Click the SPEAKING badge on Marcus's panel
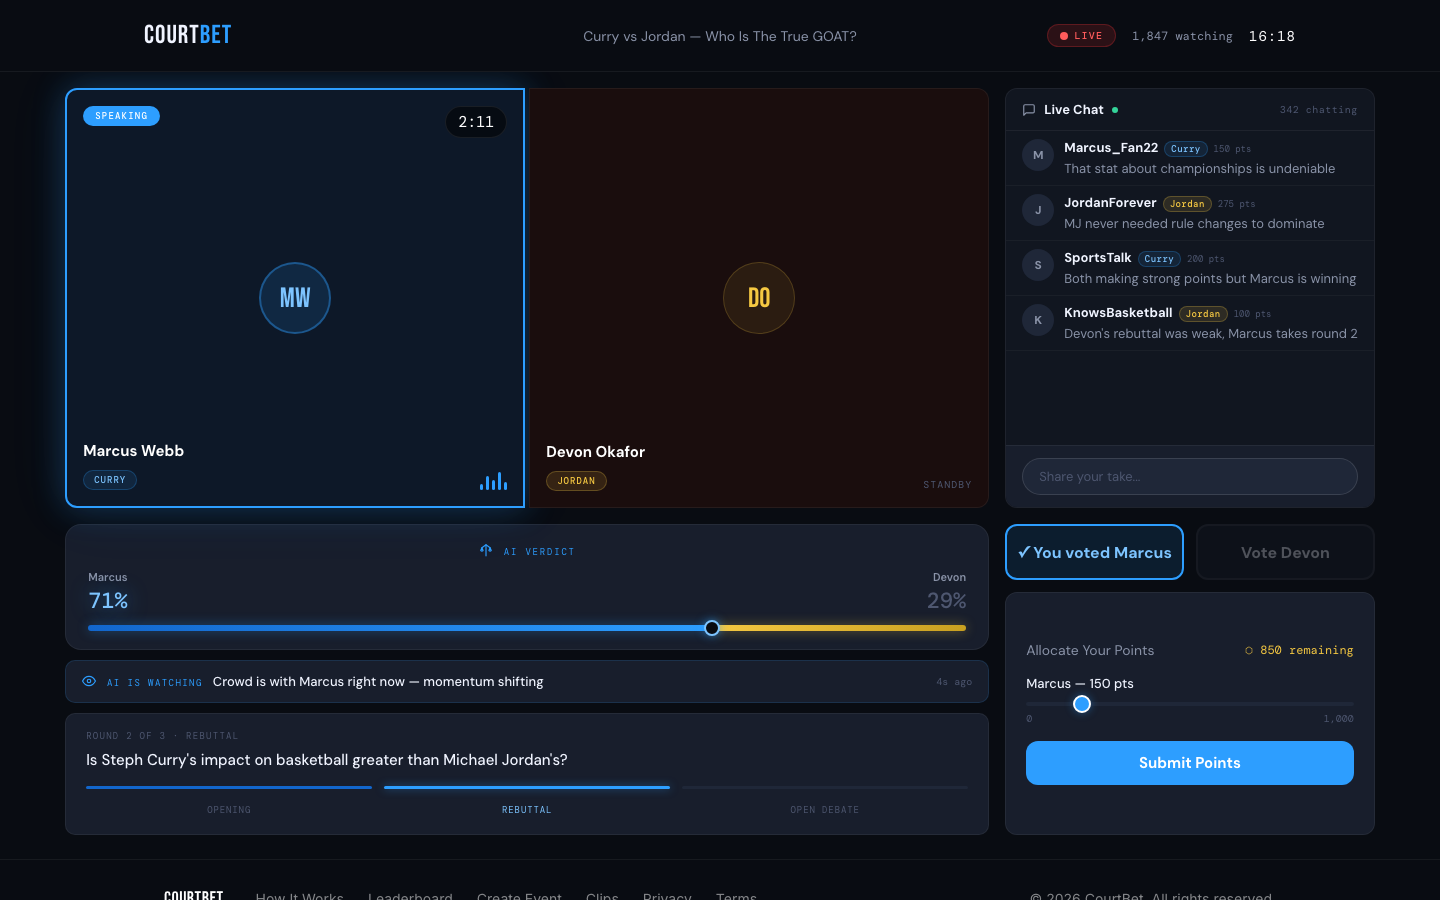Screen dimensions: 1440x900 tap(121, 116)
